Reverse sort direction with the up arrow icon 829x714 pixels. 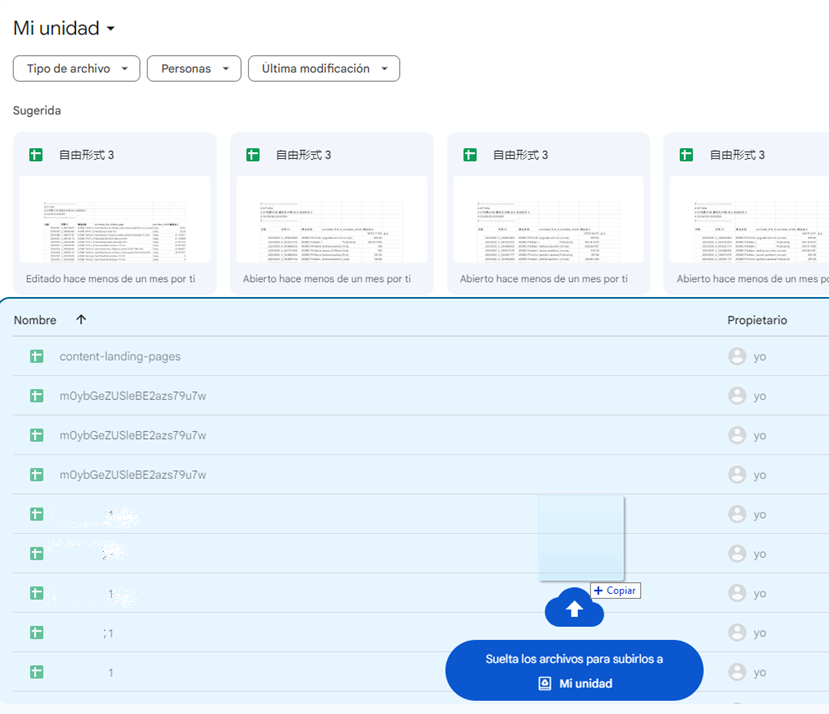pyautogui.click(x=81, y=319)
